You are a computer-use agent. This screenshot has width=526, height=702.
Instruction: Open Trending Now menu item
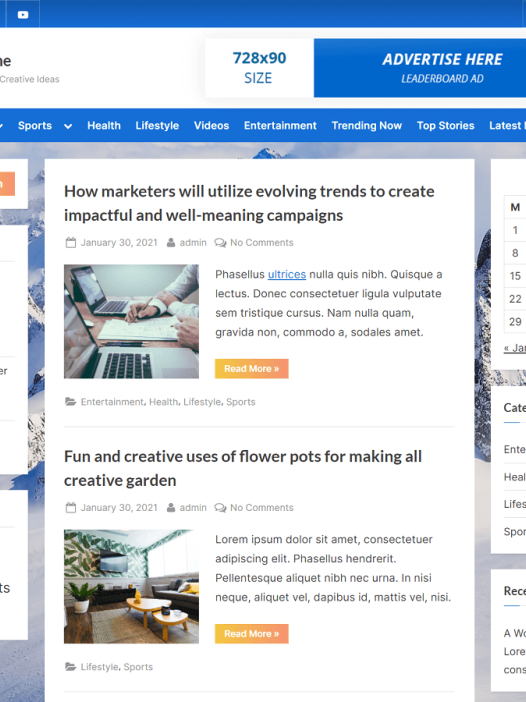coord(367,125)
